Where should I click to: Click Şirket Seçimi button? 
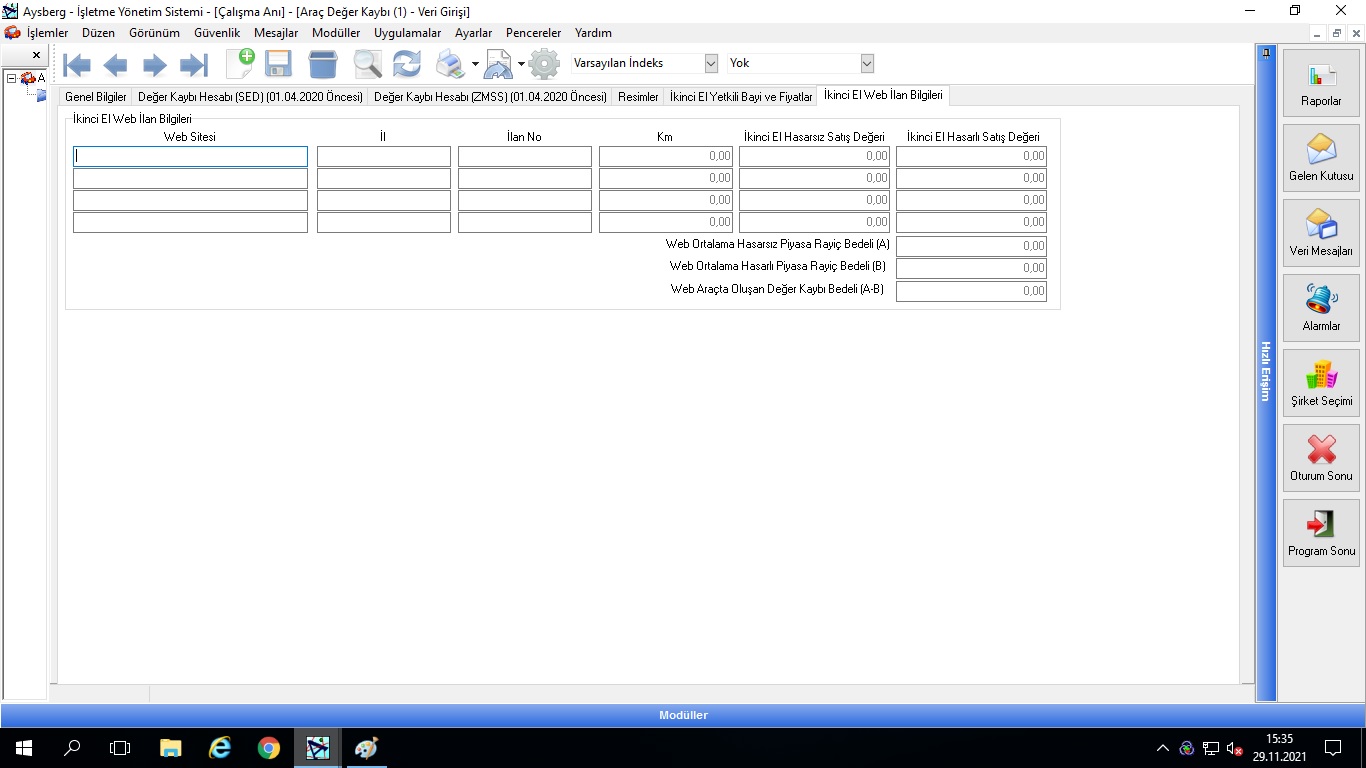[1321, 383]
